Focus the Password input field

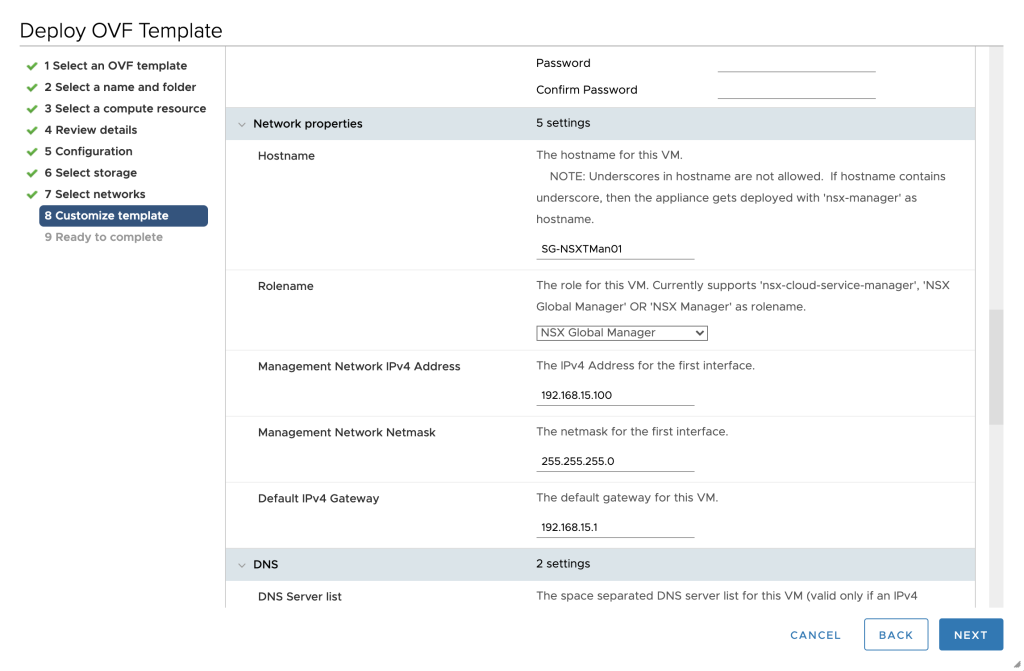[797, 63]
